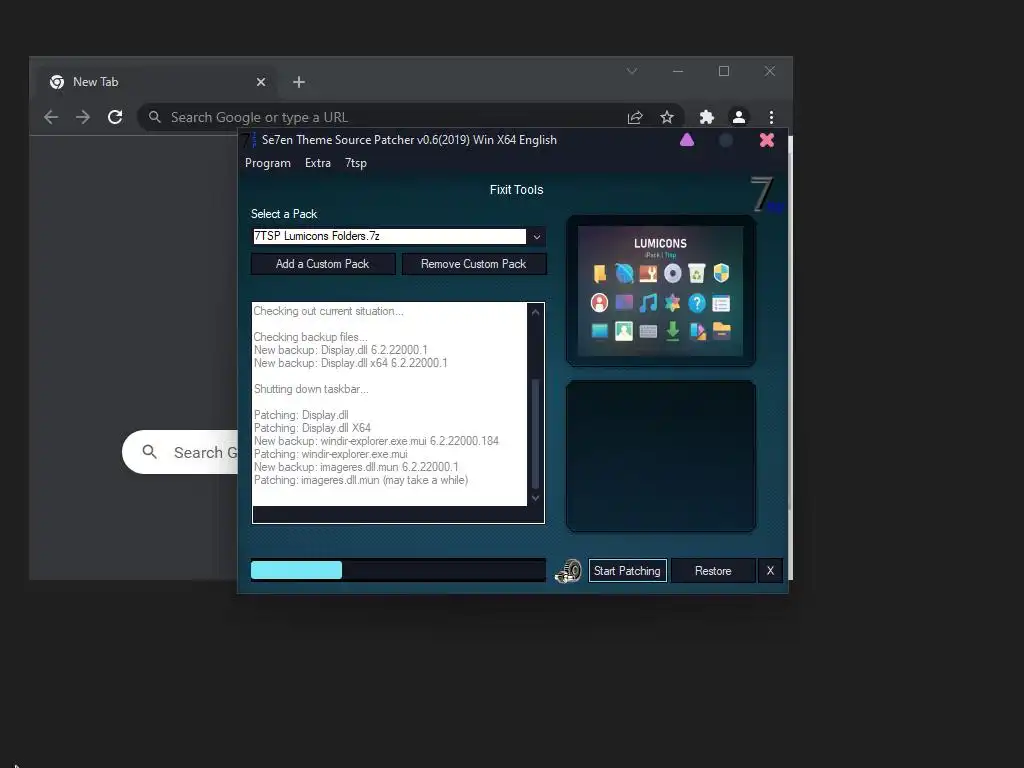Click Add a Custom Pack button
This screenshot has height=768, width=1024.
tap(323, 264)
